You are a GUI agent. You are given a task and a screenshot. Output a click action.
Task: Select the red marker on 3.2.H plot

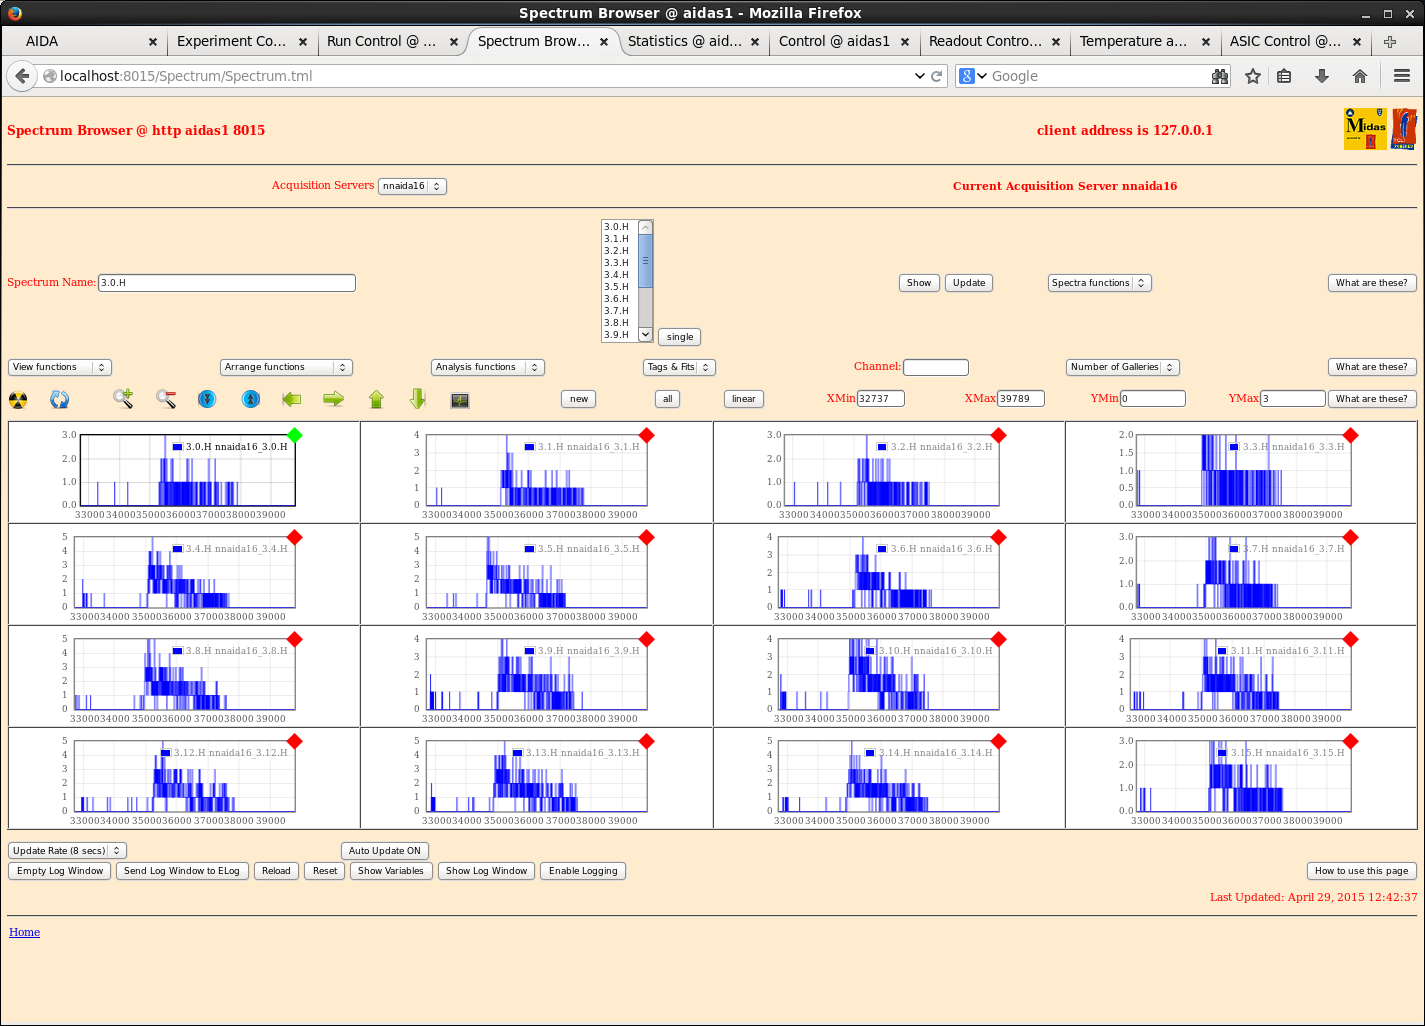(999, 435)
